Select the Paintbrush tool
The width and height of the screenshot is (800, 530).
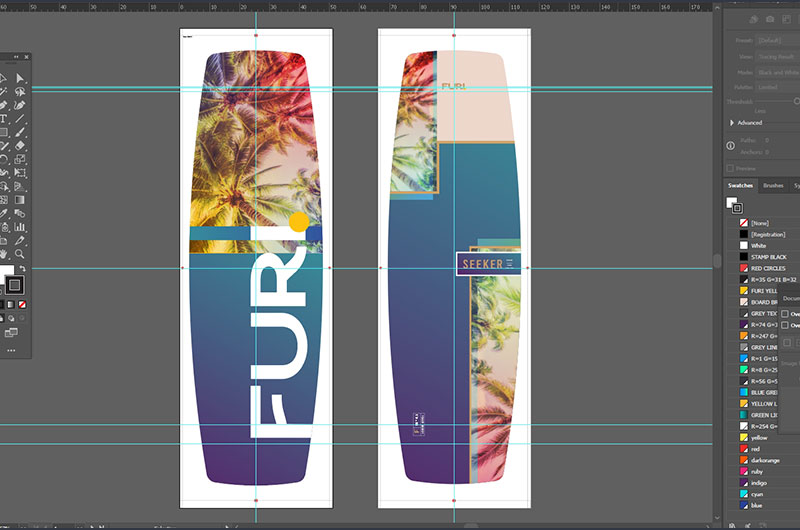tap(19, 132)
